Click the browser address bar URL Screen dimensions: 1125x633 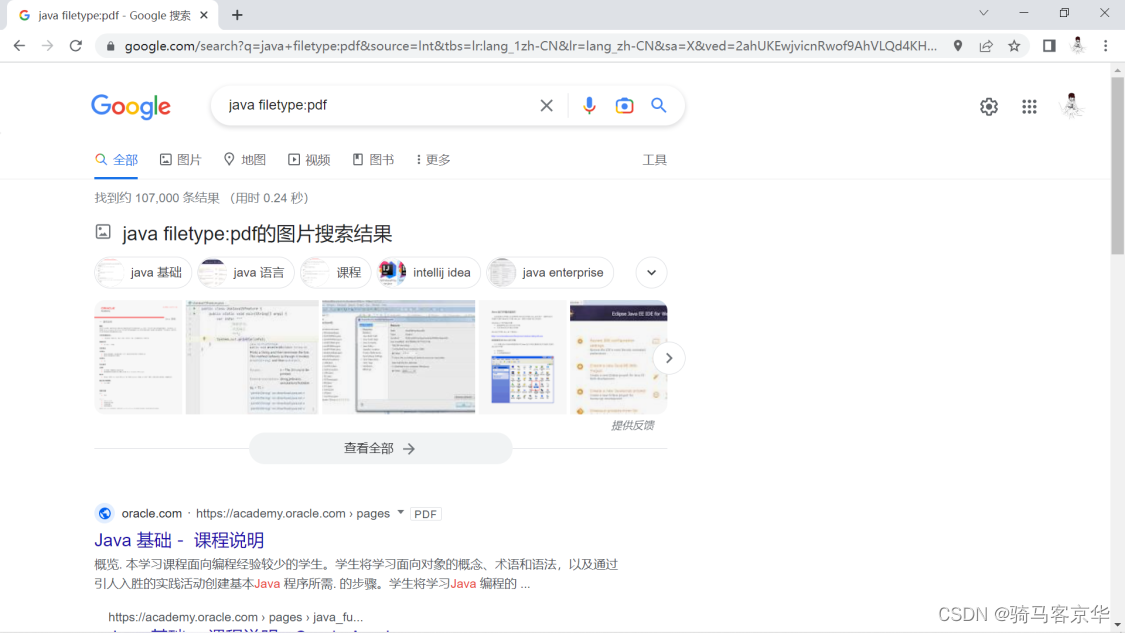(x=530, y=46)
